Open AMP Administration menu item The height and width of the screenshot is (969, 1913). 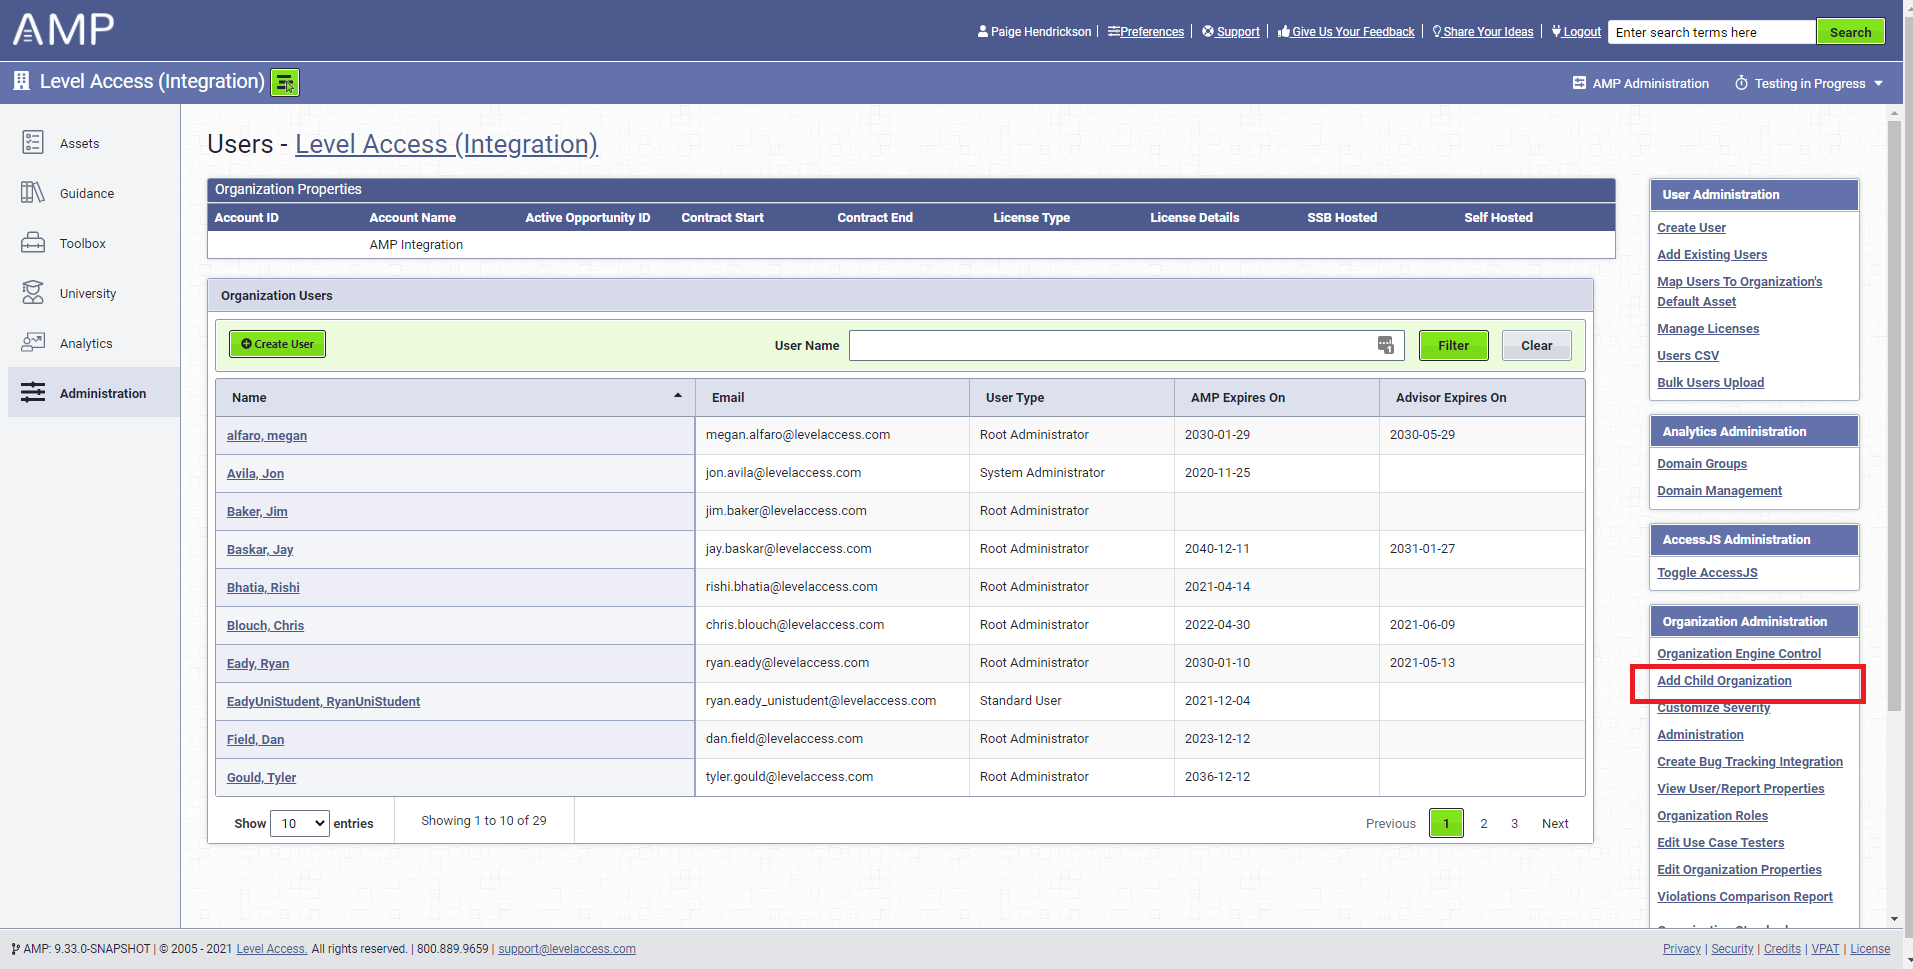[1641, 83]
